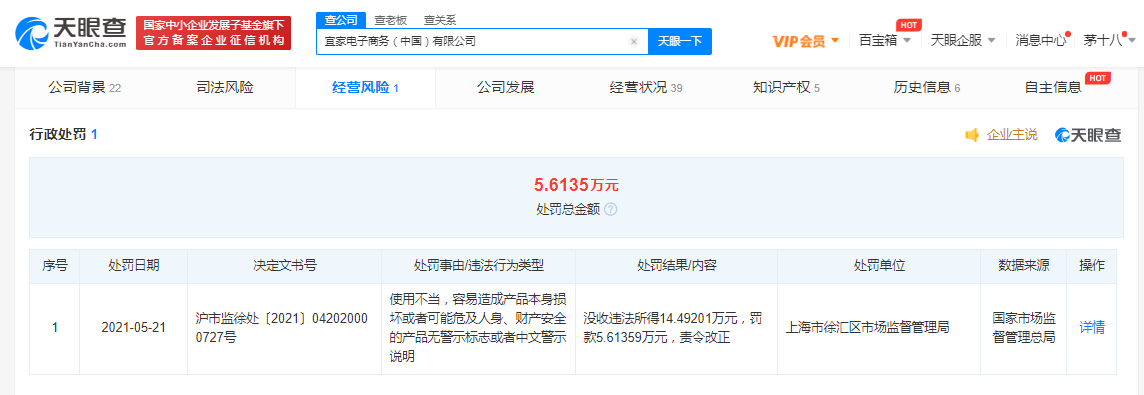Image resolution: width=1144 pixels, height=395 pixels.
Task: Click the penalty date 2021-05-21 cell
Action: tap(134, 329)
